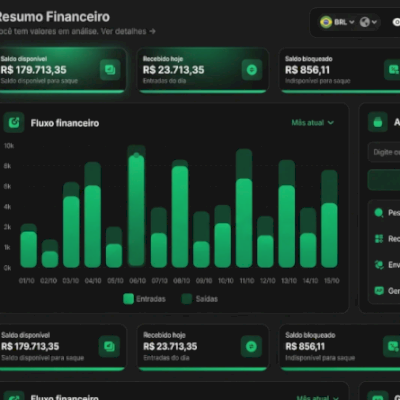Click the wallet icon heading the right side panel
This screenshot has width=400, height=400.
point(378,122)
